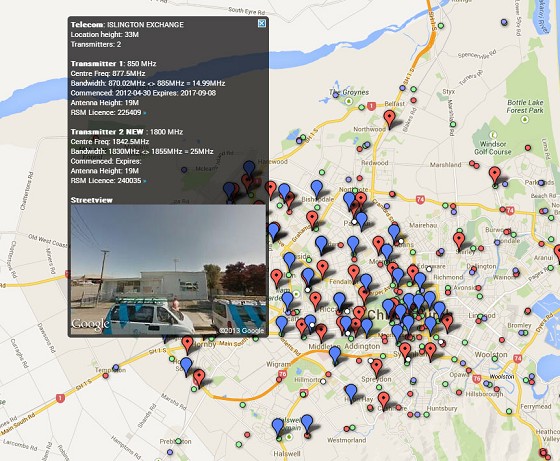Image resolution: width=560 pixels, height=461 pixels.
Task: Click the green dot at Ferrymead
Action: (509, 411)
